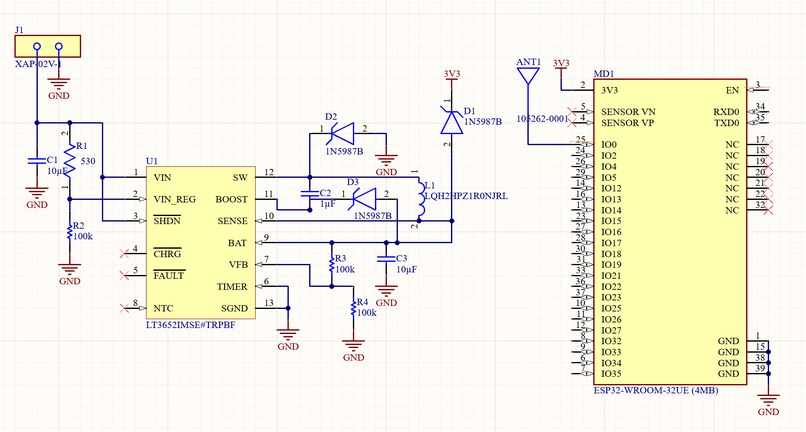Select GND symbol below ESP32 module
Image resolution: width=806 pixels, height=432 pixels.
point(768,405)
